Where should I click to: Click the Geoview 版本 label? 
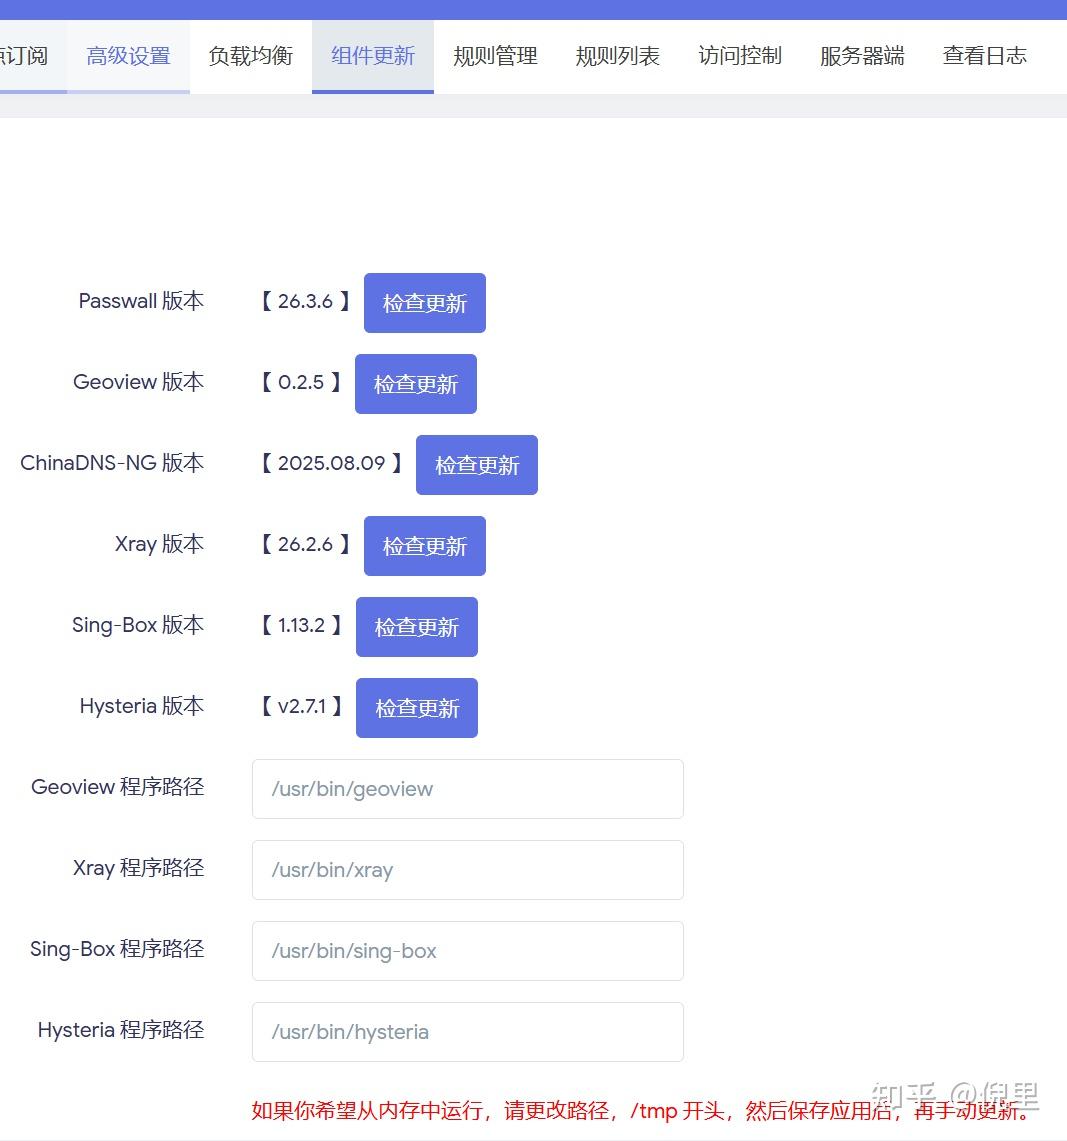tap(138, 382)
